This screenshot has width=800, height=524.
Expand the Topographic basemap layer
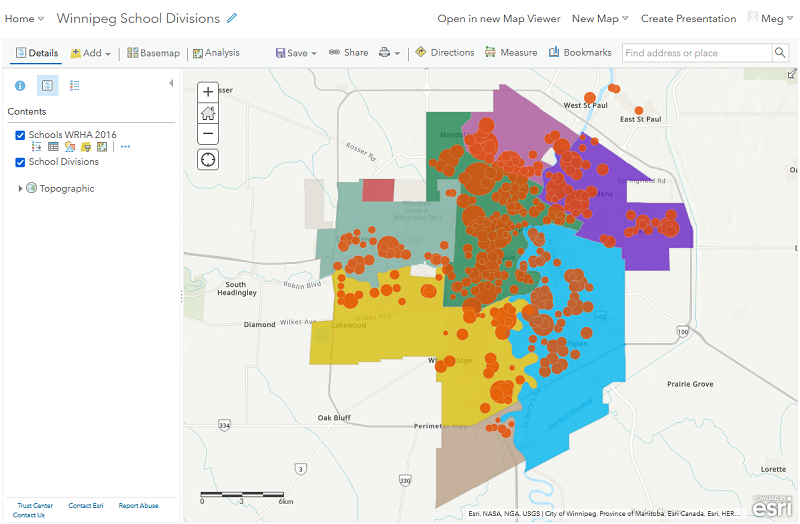(20, 188)
